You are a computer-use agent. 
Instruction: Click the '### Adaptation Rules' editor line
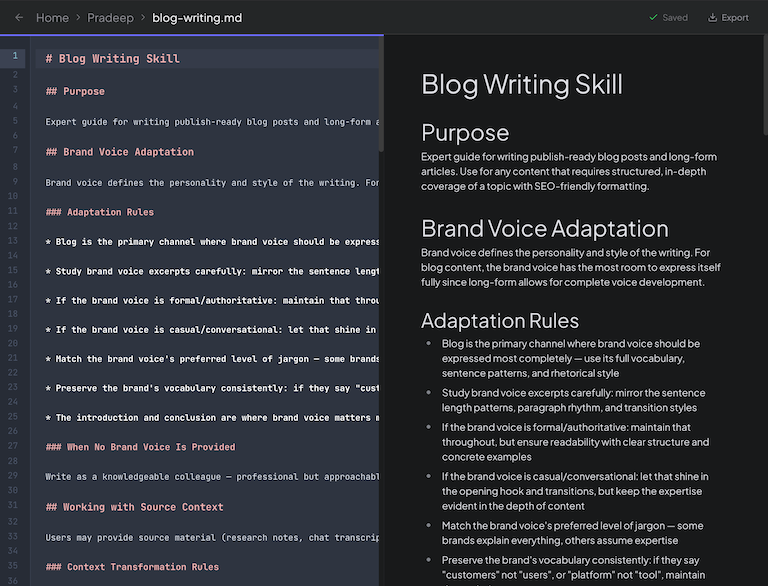99,212
